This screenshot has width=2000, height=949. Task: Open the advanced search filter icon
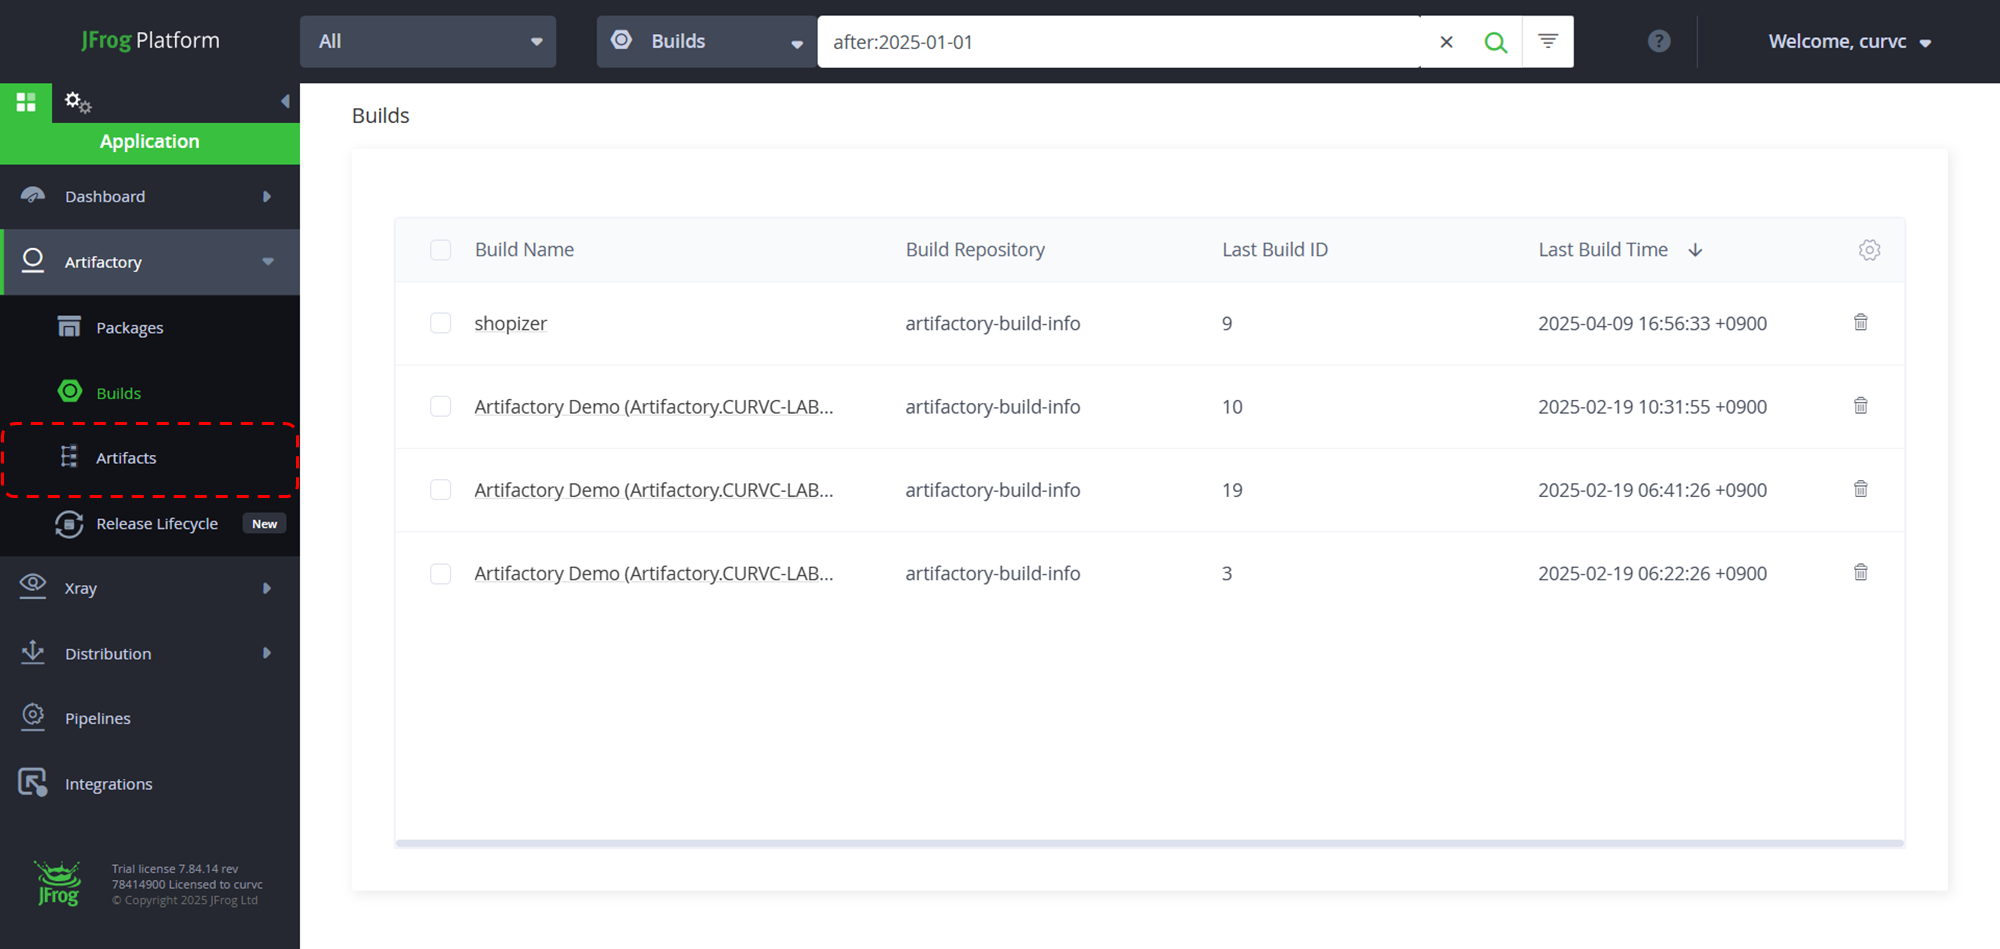(x=1548, y=41)
